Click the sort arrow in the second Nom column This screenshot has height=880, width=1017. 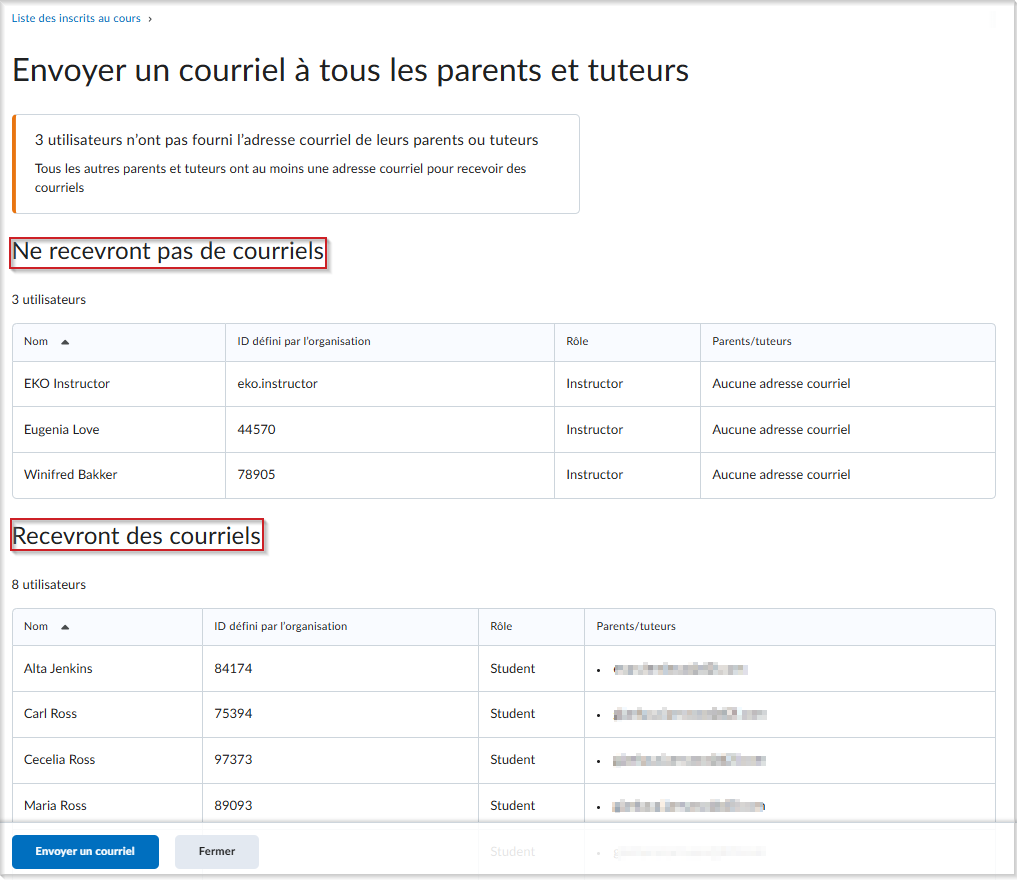tap(64, 626)
